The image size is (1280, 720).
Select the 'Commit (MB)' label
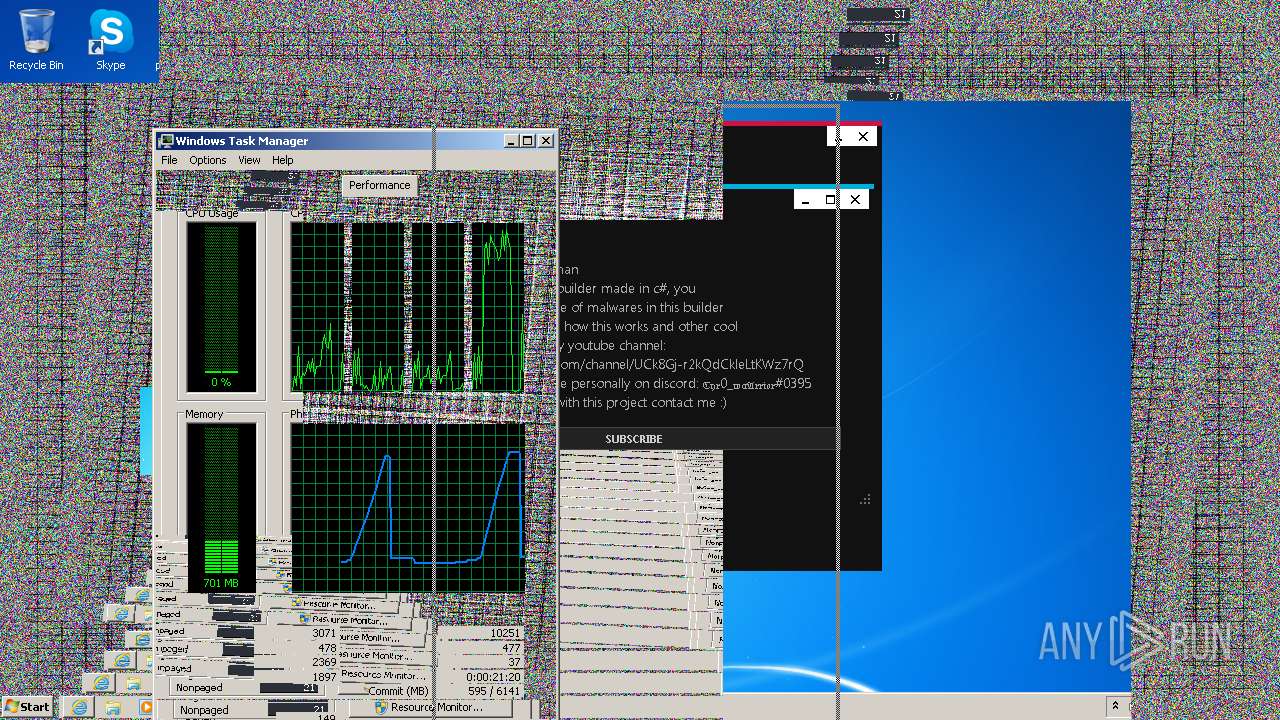pos(398,691)
